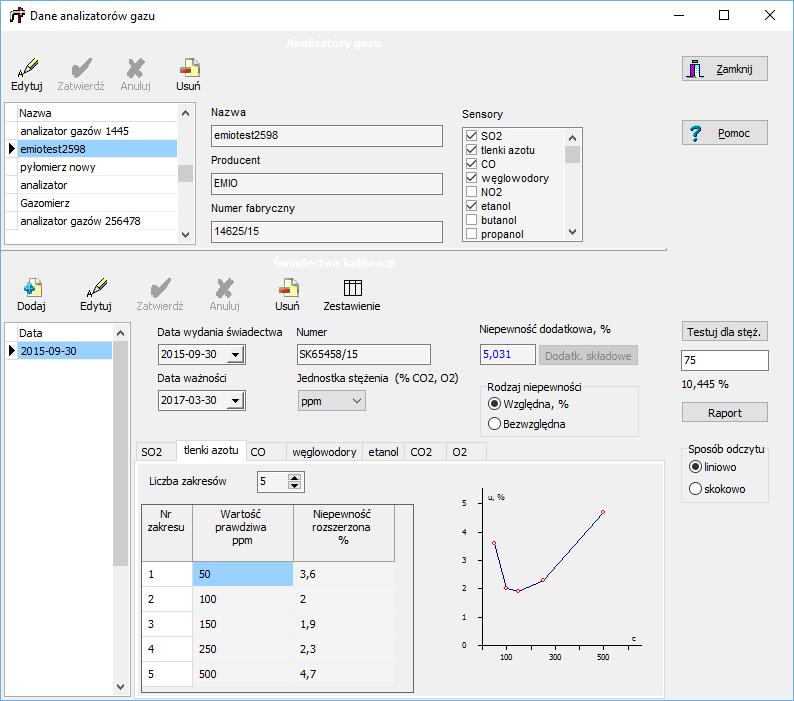Click Sensory list scroll-up arrow
794x701 pixels.
tap(572, 137)
